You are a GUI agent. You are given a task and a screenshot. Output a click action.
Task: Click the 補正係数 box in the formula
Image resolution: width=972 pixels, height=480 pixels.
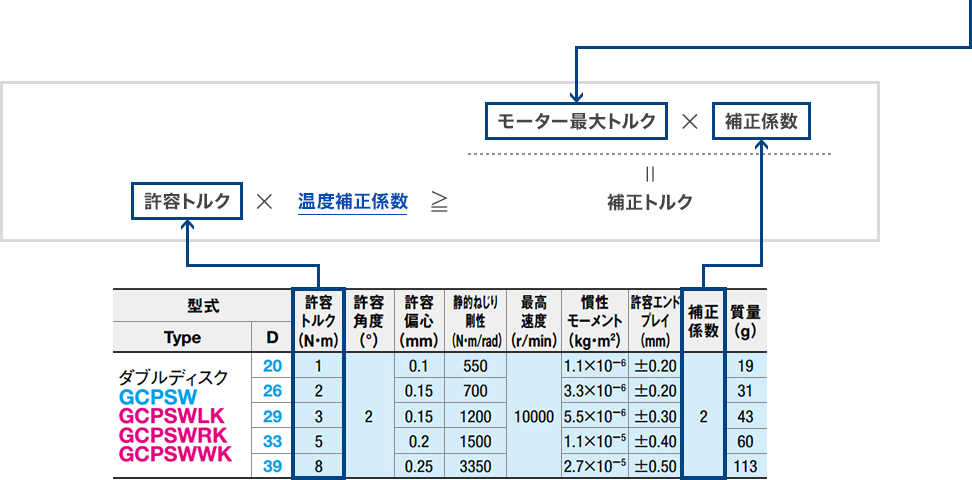(x=761, y=122)
